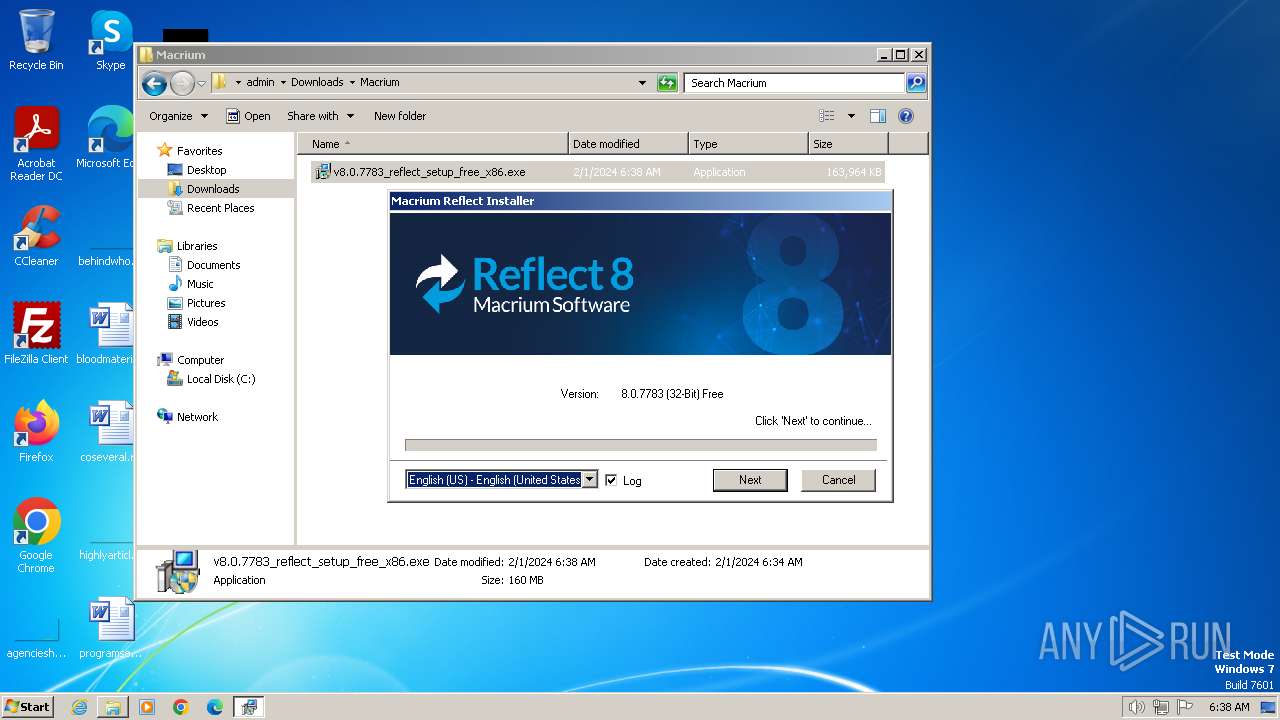Screen dimensions: 1280x720
Task: Show the preview pane
Action: pyautogui.click(x=878, y=116)
